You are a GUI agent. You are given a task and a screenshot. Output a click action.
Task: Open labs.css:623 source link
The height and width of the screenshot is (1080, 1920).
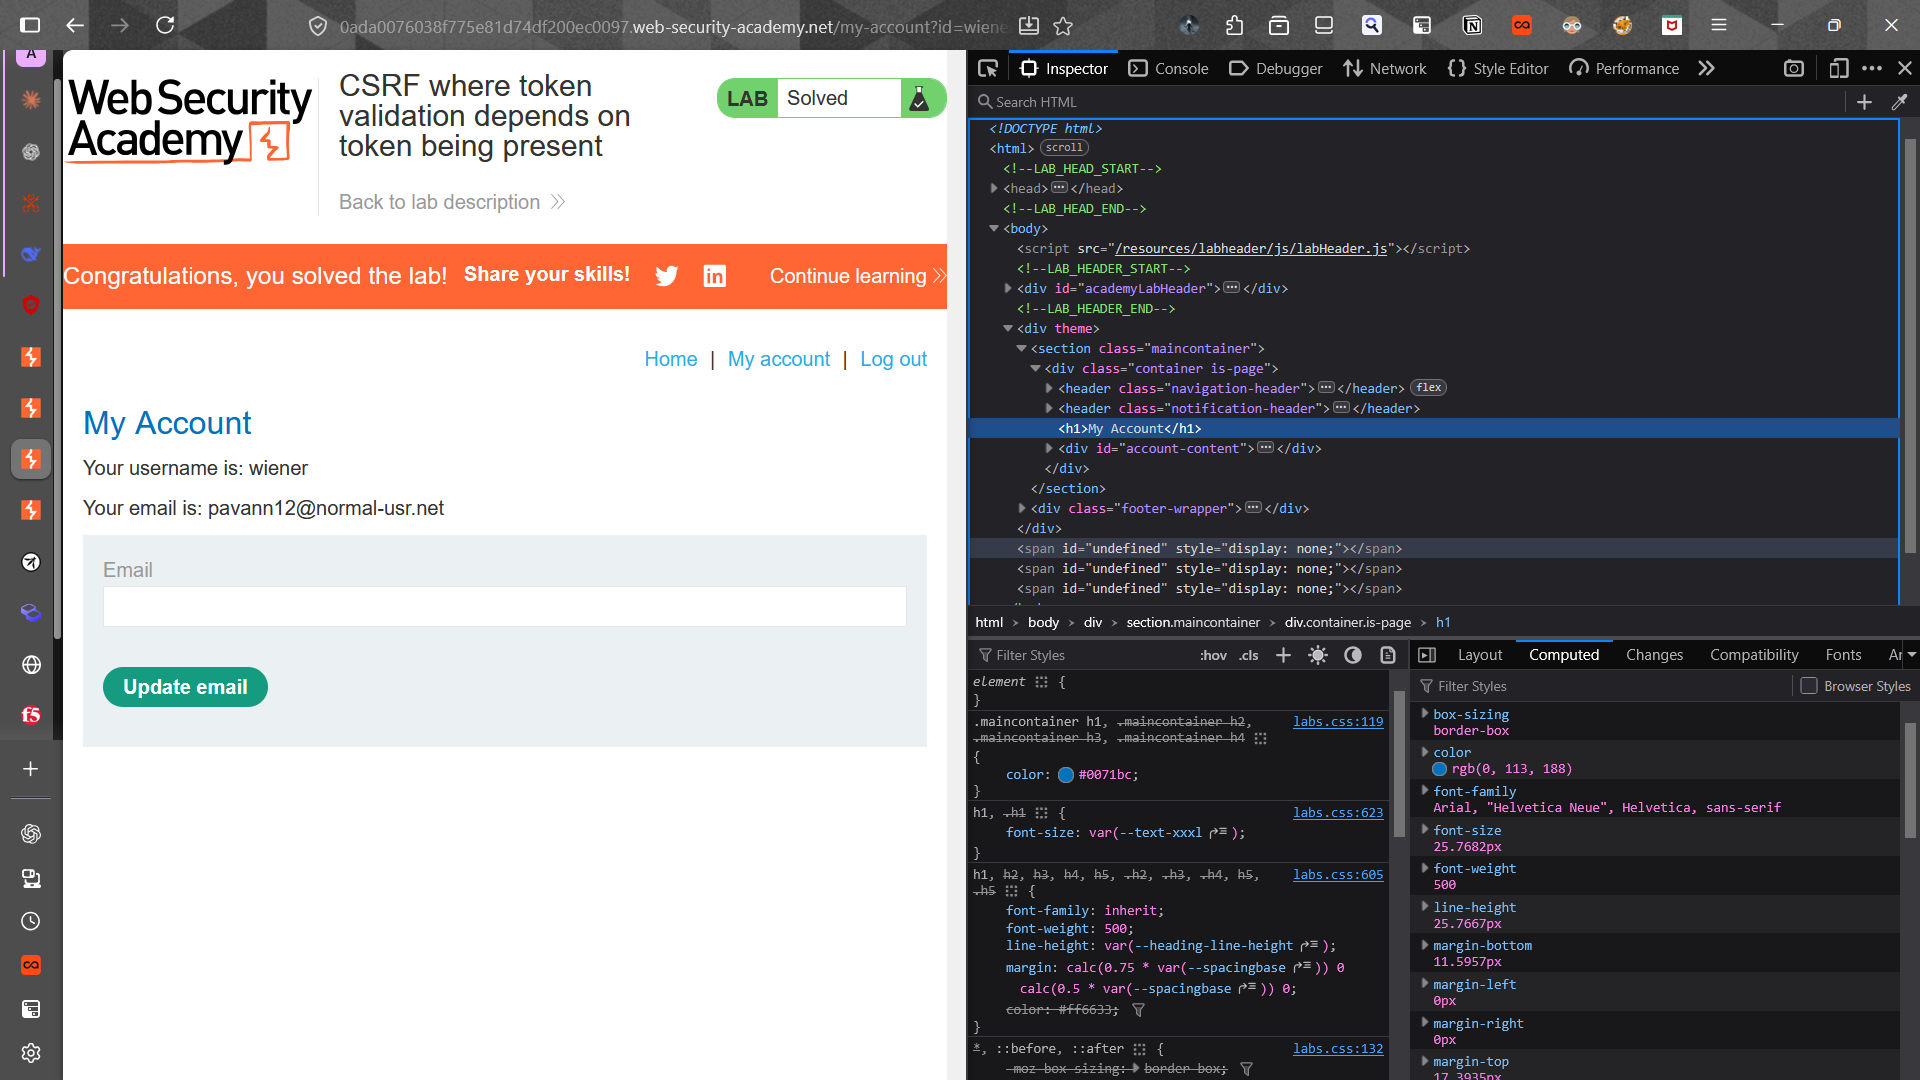click(x=1338, y=813)
